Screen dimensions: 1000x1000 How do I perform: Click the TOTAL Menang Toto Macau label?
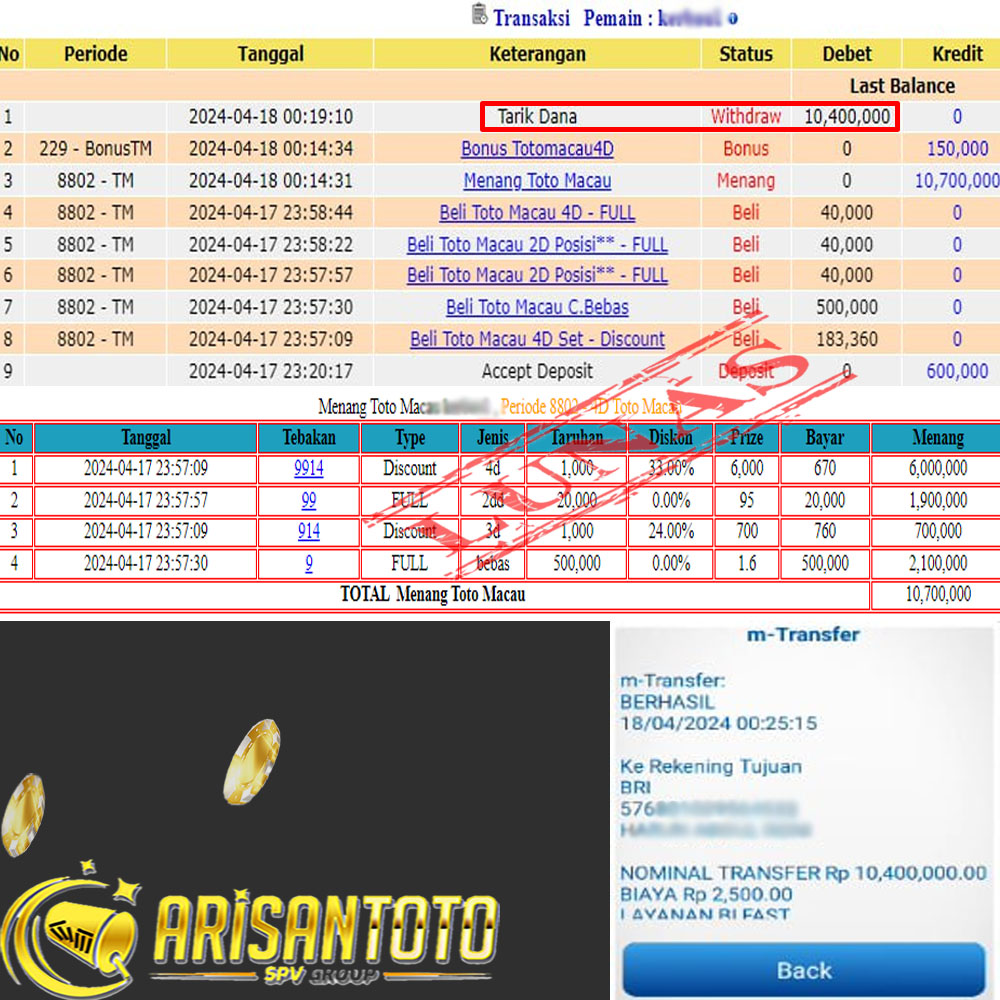click(432, 594)
